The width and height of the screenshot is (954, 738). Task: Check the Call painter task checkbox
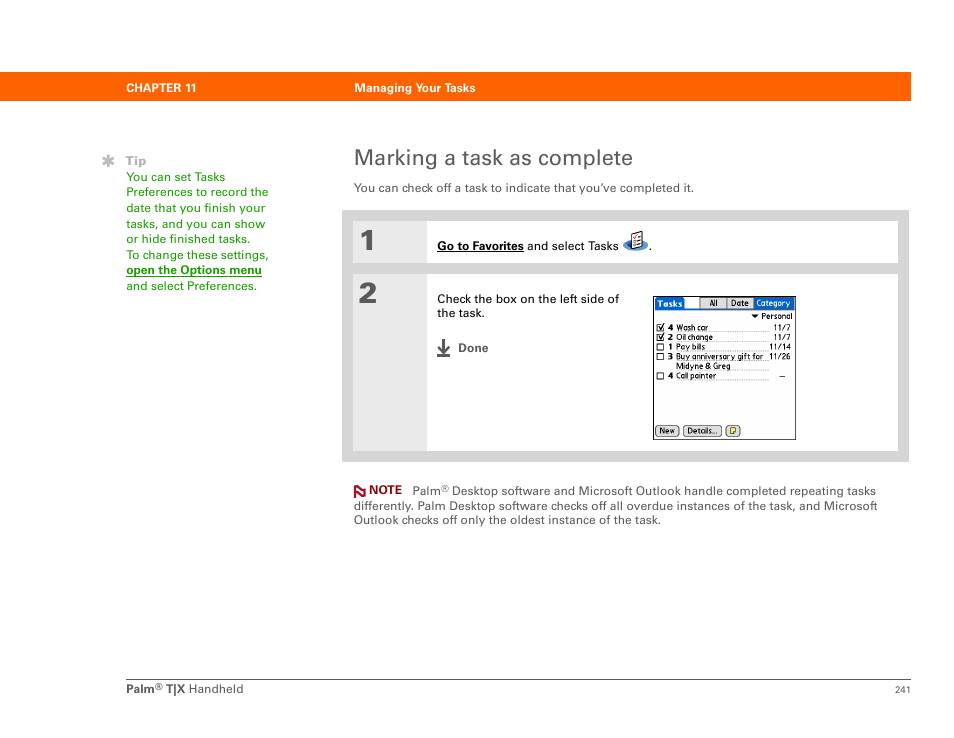point(660,376)
